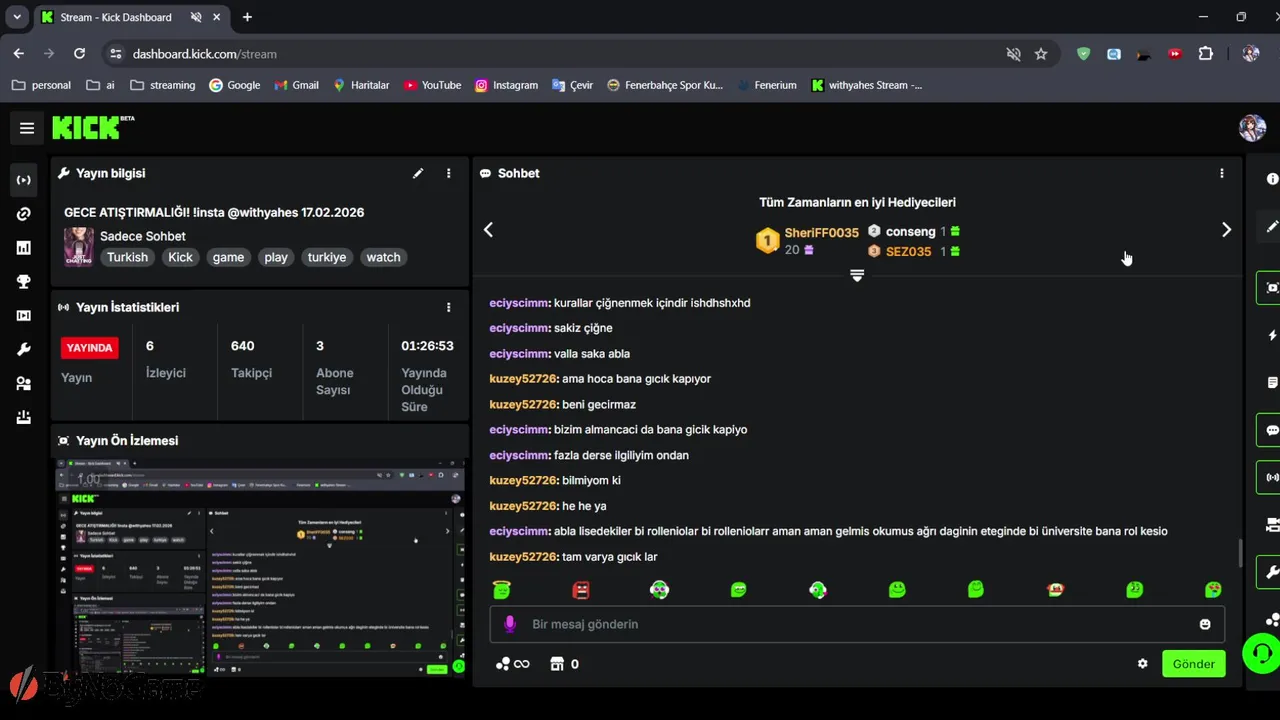Viewport: 1280px width, 720px height.
Task: Open the community people icon in sidebar
Action: (x=24, y=384)
